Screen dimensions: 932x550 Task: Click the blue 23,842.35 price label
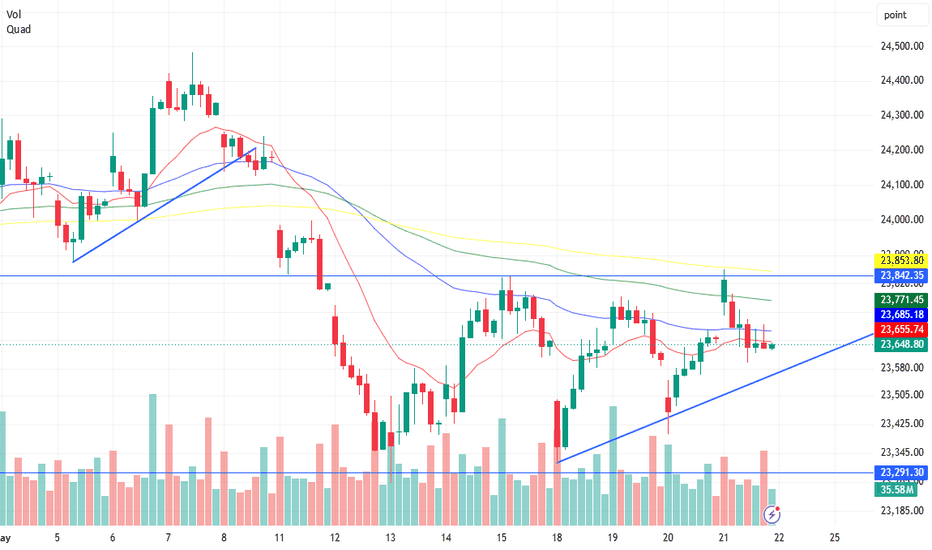pos(901,275)
